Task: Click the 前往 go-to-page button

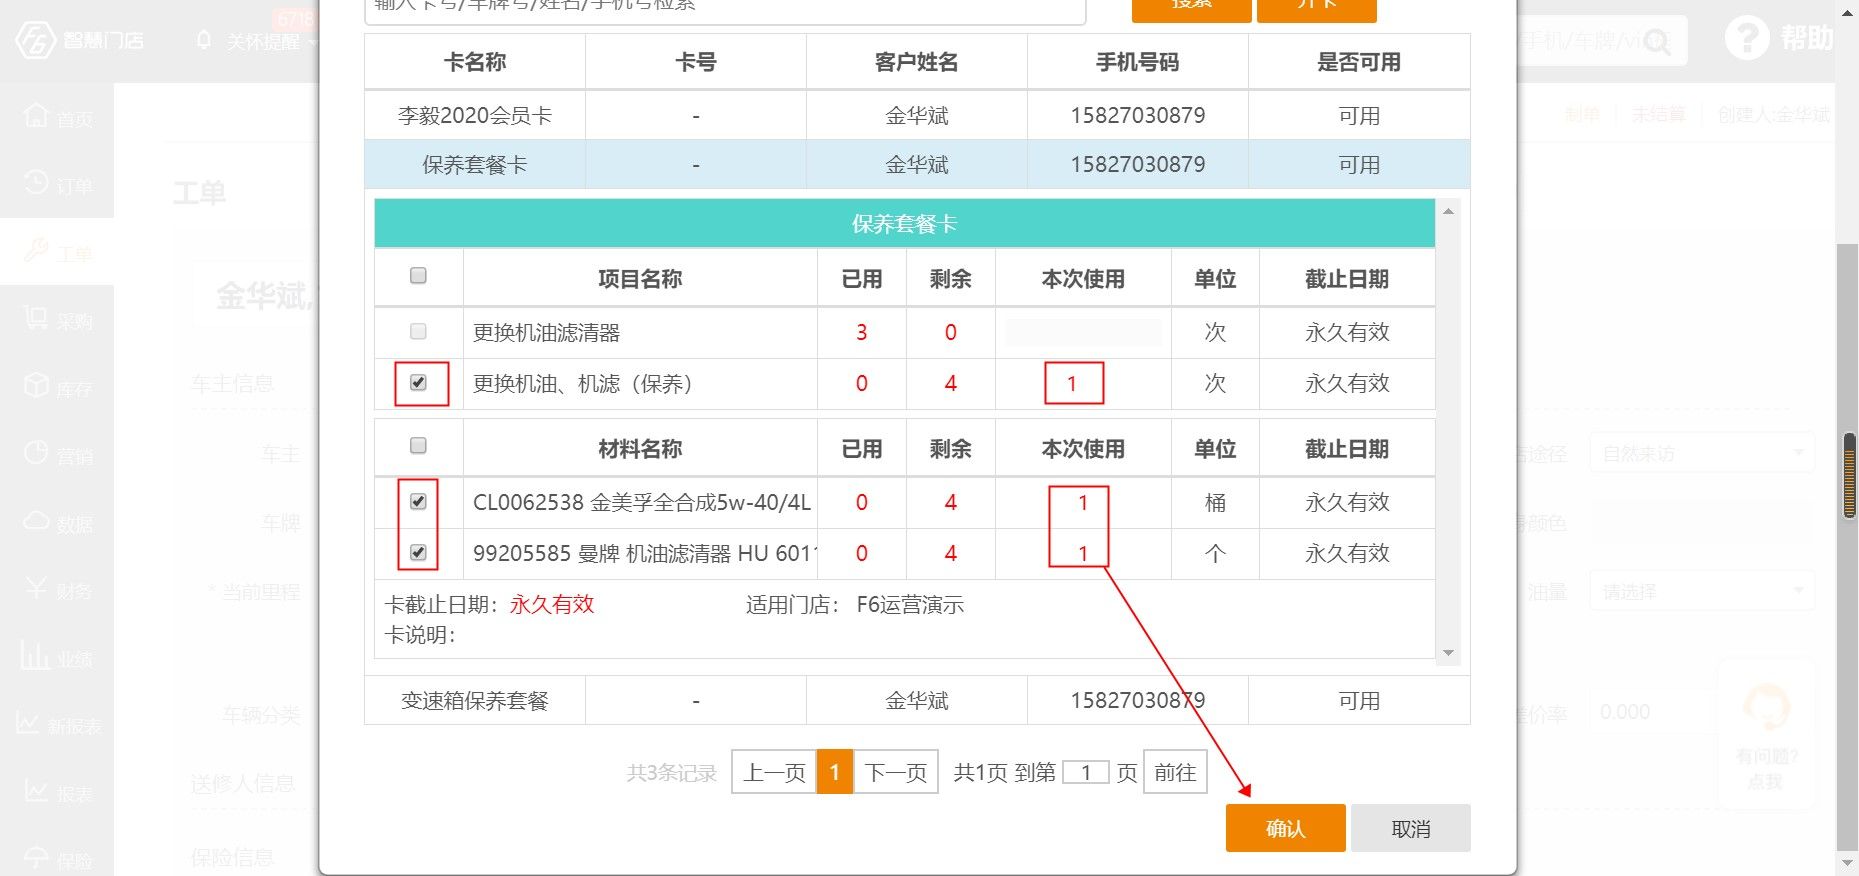Action: 1175,772
